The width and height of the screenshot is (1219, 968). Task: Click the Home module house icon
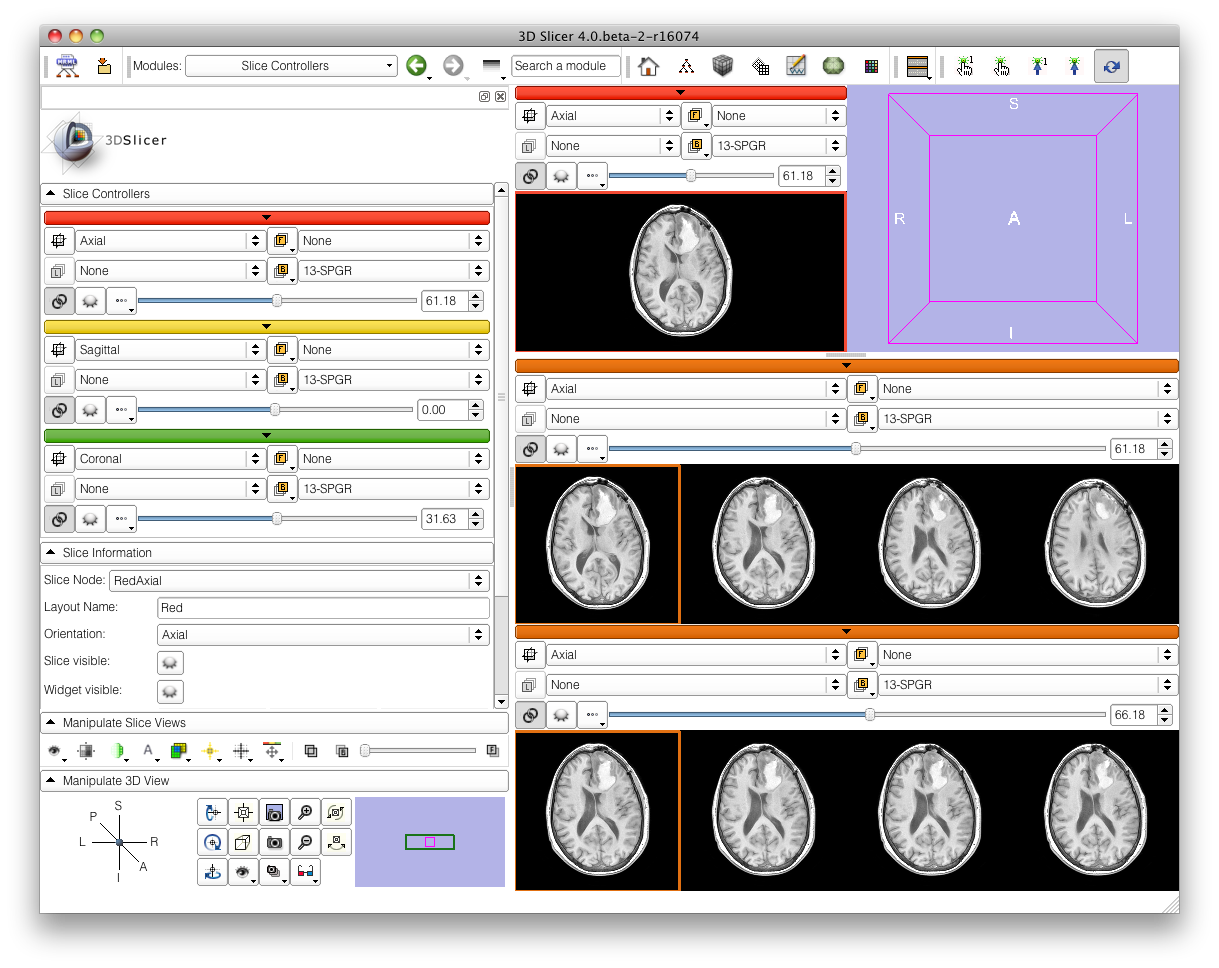(x=649, y=66)
